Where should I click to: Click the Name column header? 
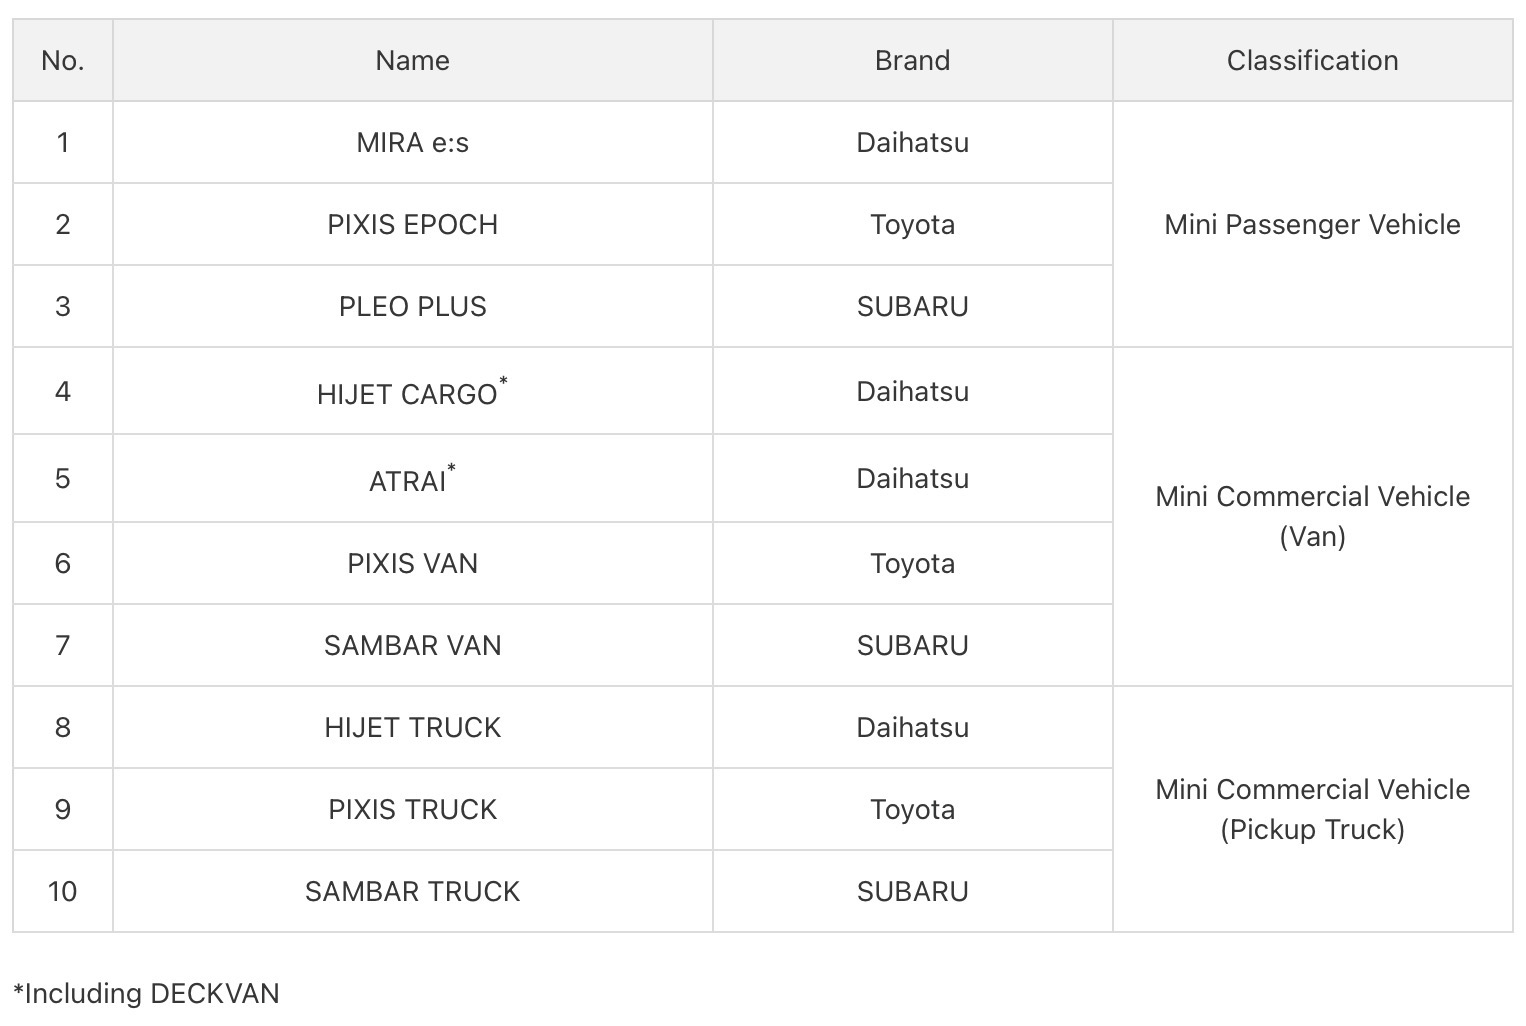(x=412, y=60)
